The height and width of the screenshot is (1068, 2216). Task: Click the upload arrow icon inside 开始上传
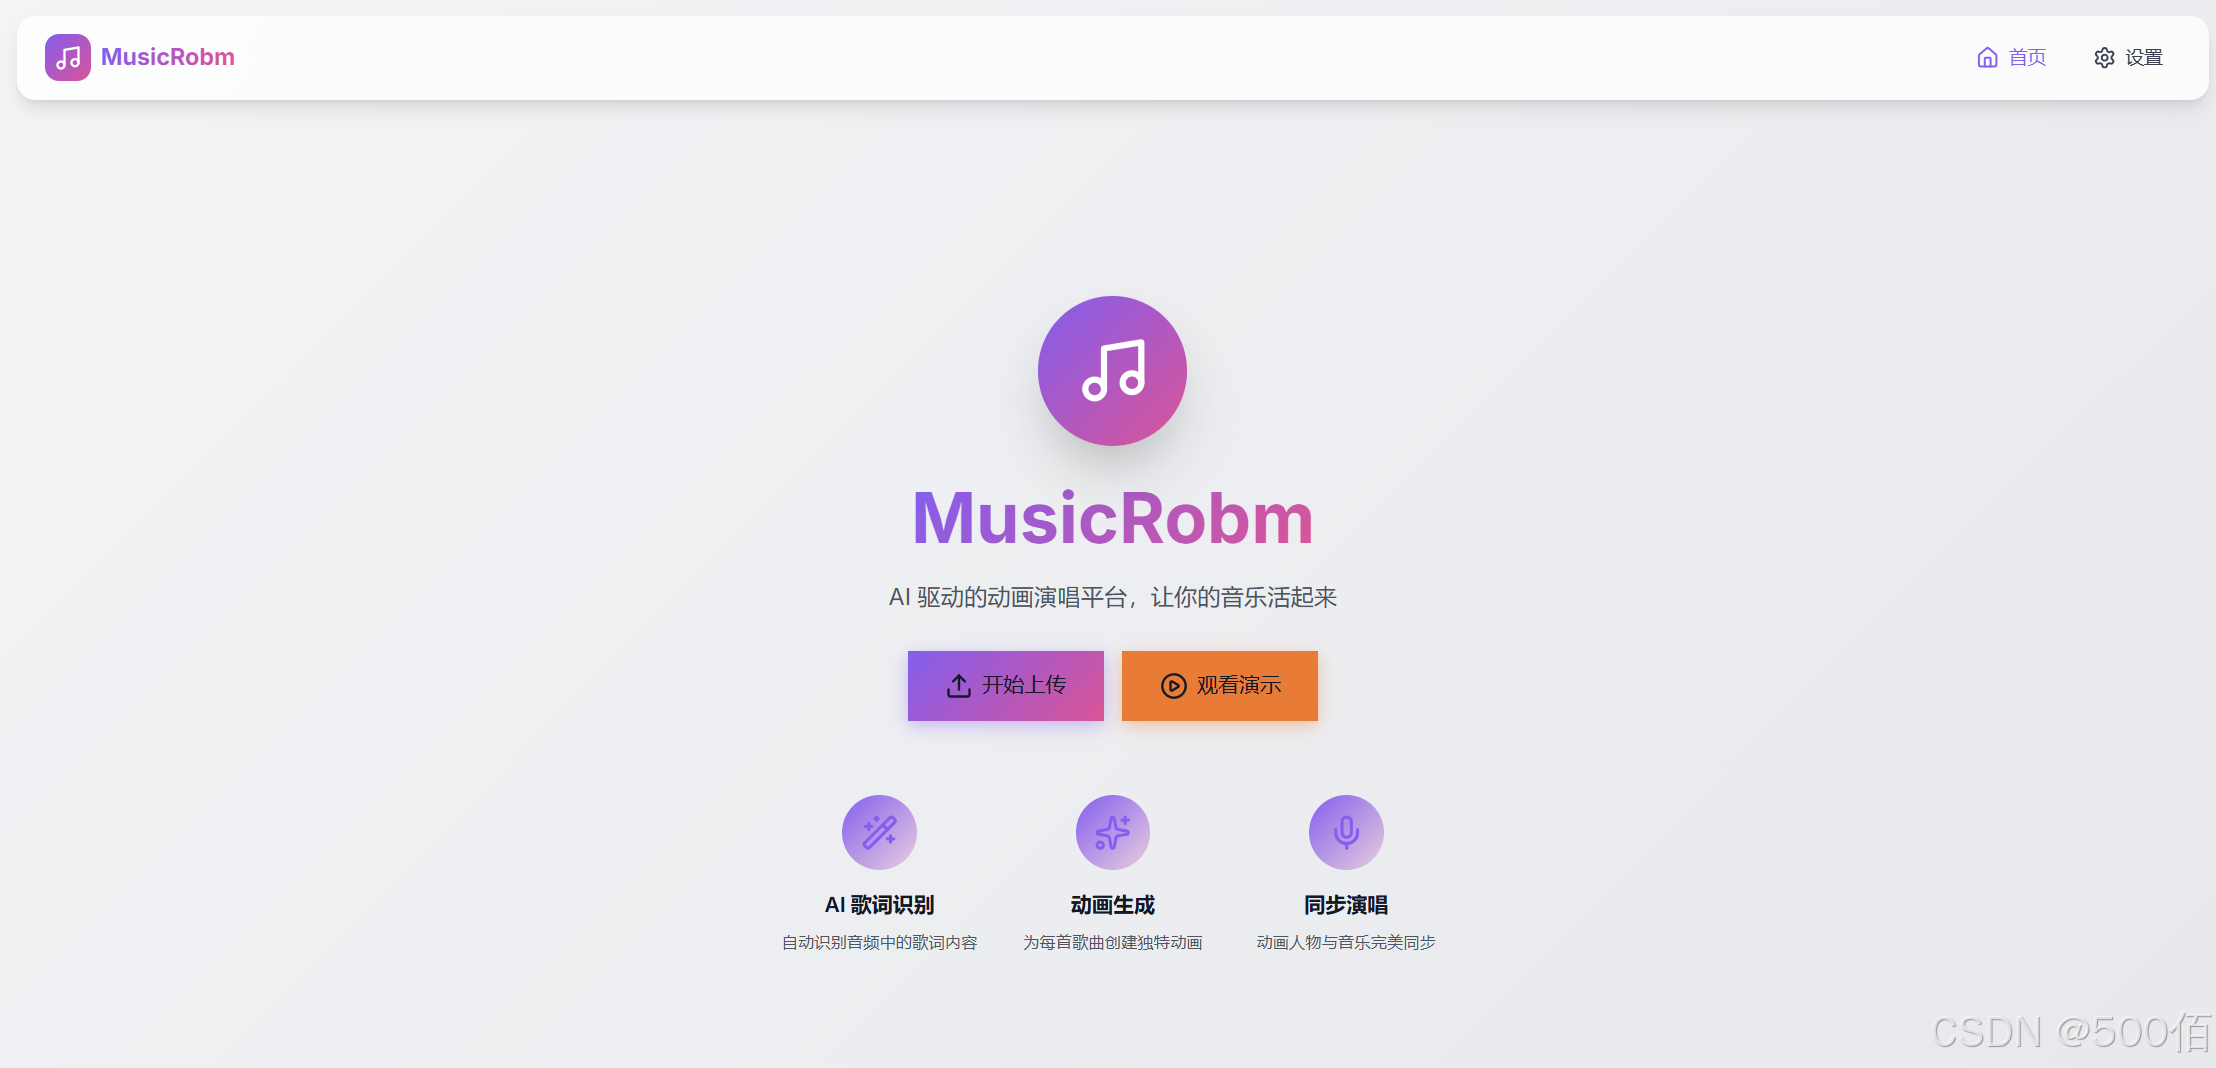click(x=958, y=685)
